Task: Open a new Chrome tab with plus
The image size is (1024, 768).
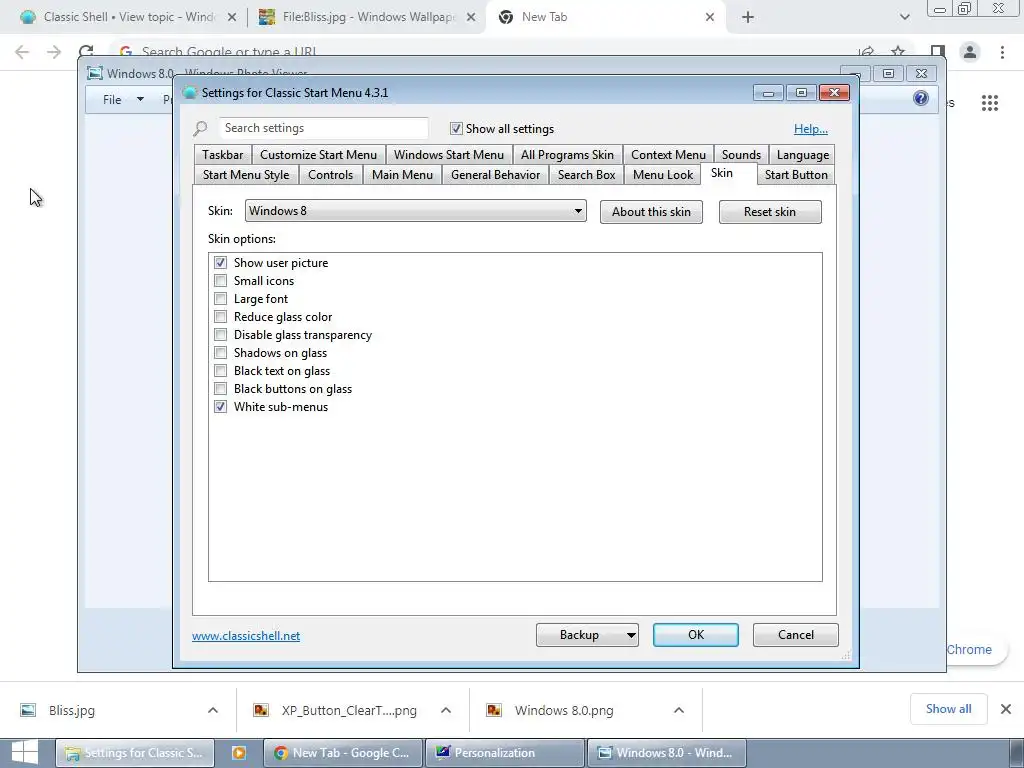Action: click(x=748, y=17)
